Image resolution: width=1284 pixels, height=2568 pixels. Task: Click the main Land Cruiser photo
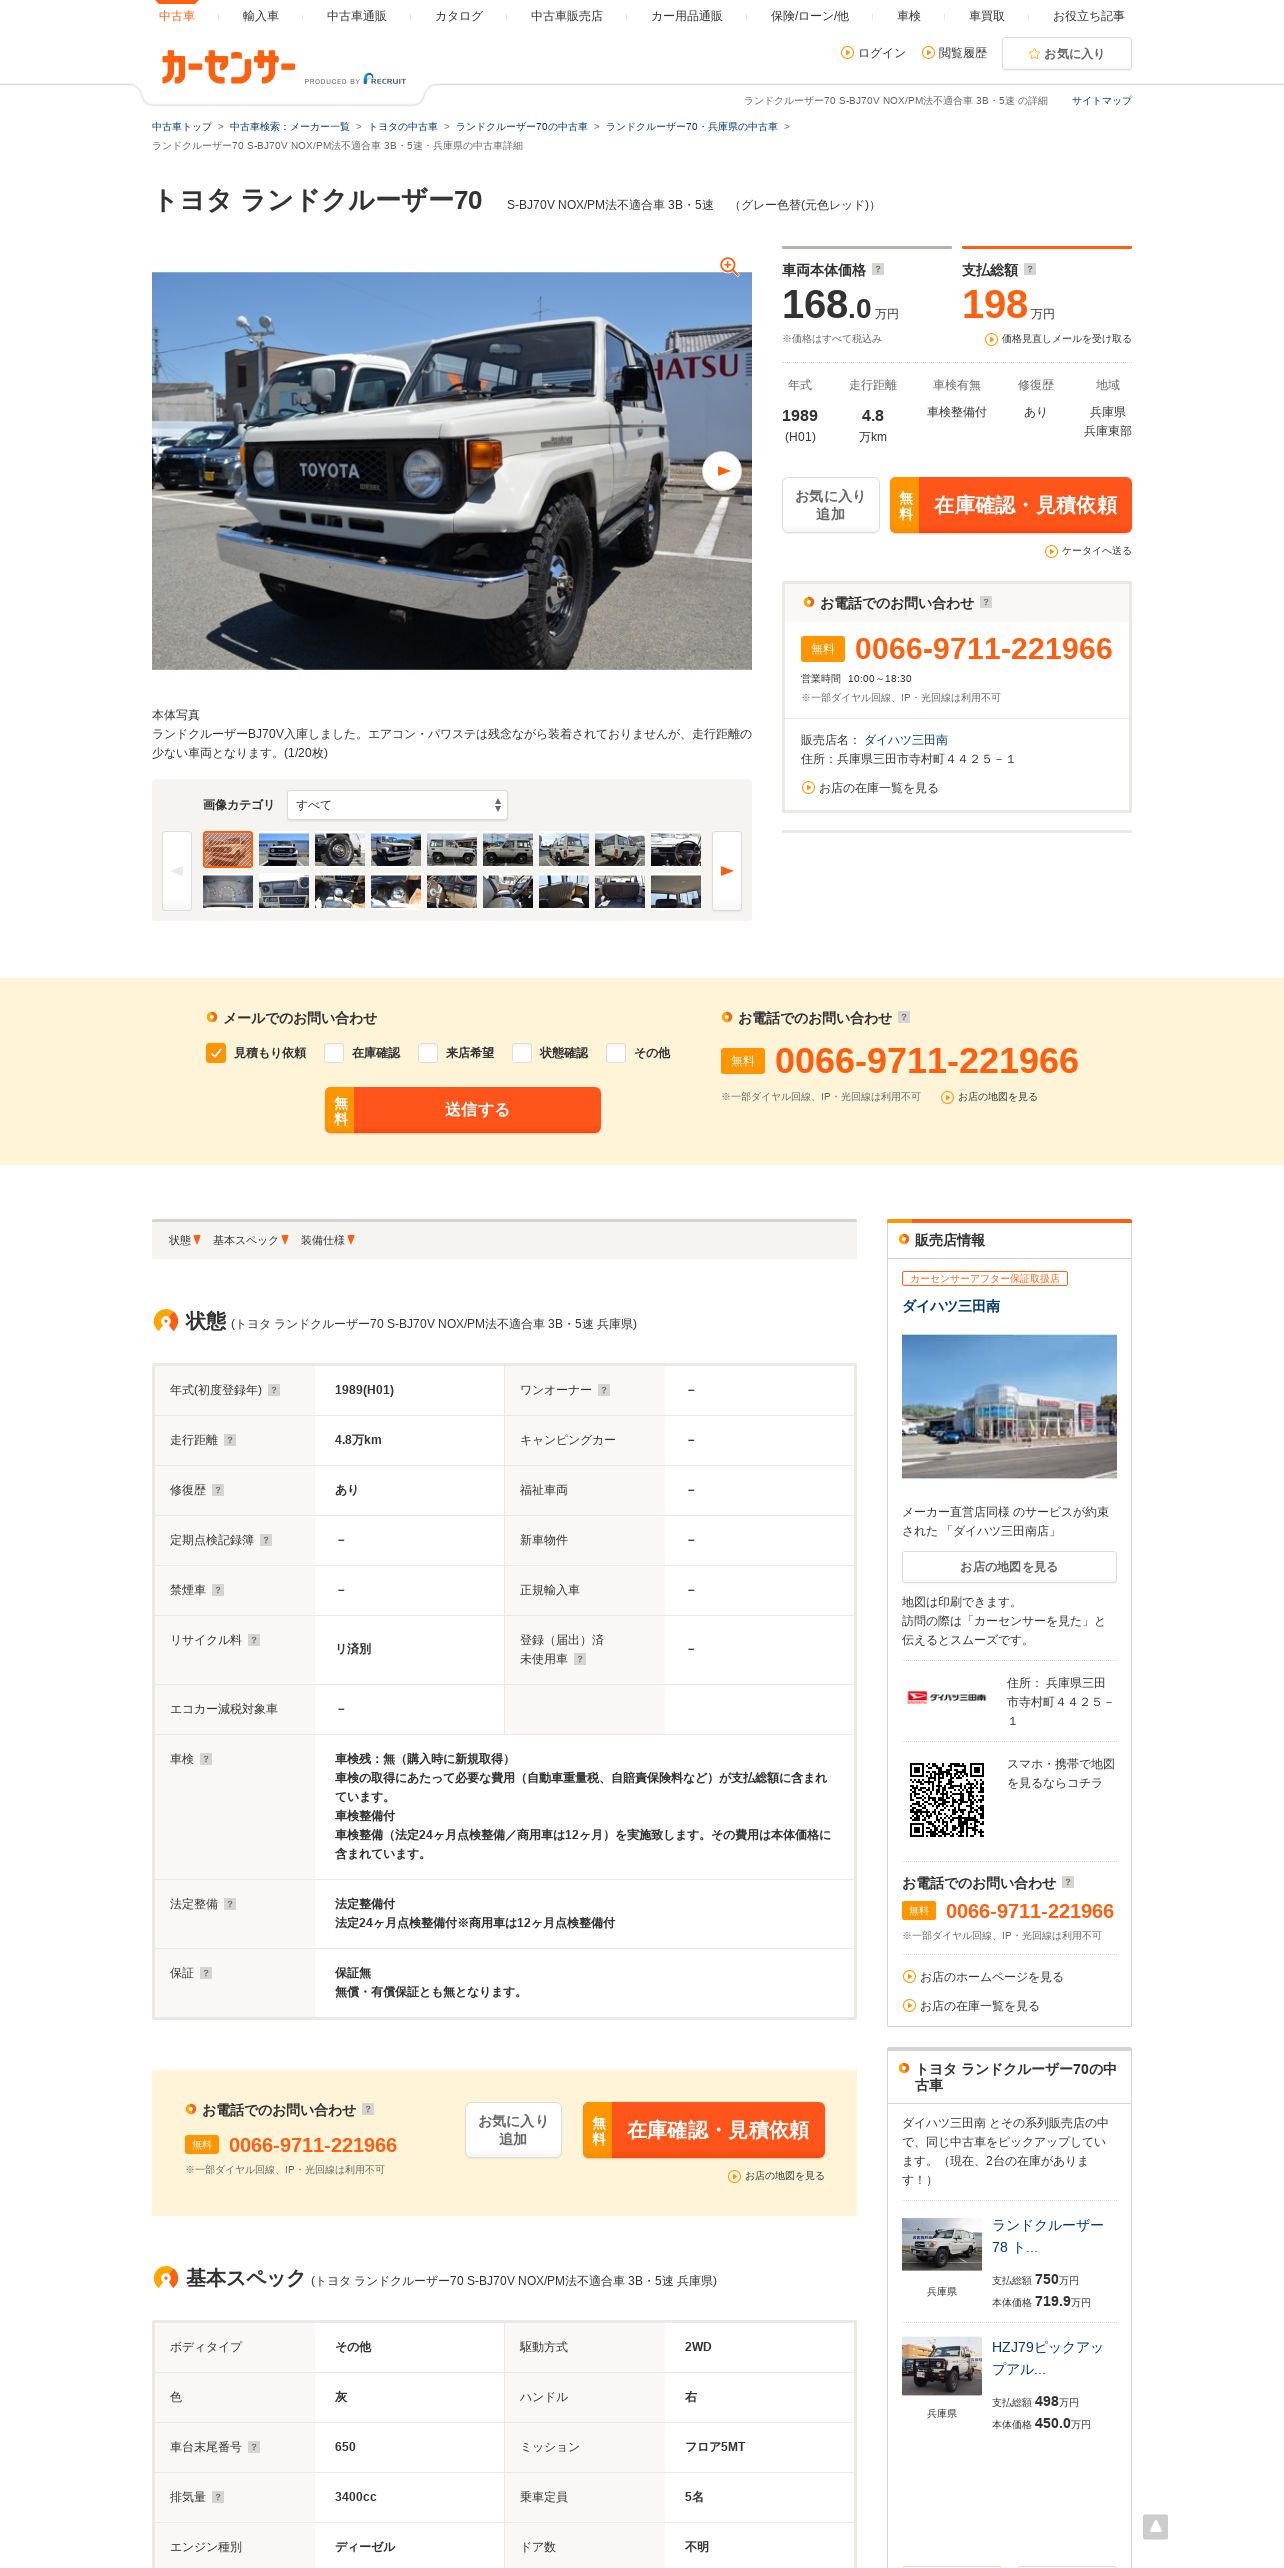[x=452, y=471]
